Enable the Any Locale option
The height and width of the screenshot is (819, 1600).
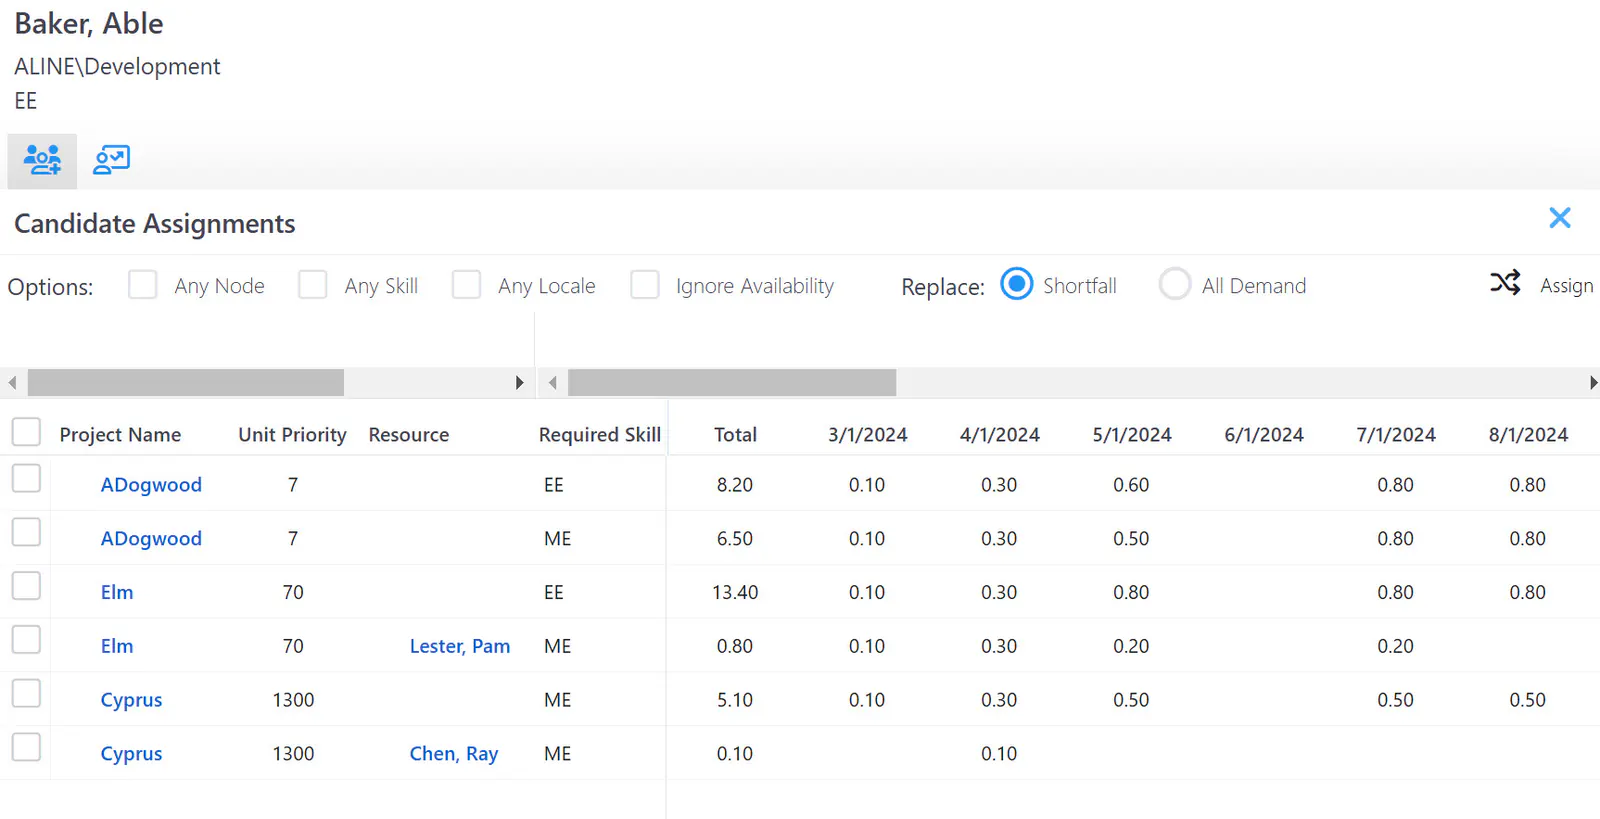pyautogui.click(x=466, y=285)
